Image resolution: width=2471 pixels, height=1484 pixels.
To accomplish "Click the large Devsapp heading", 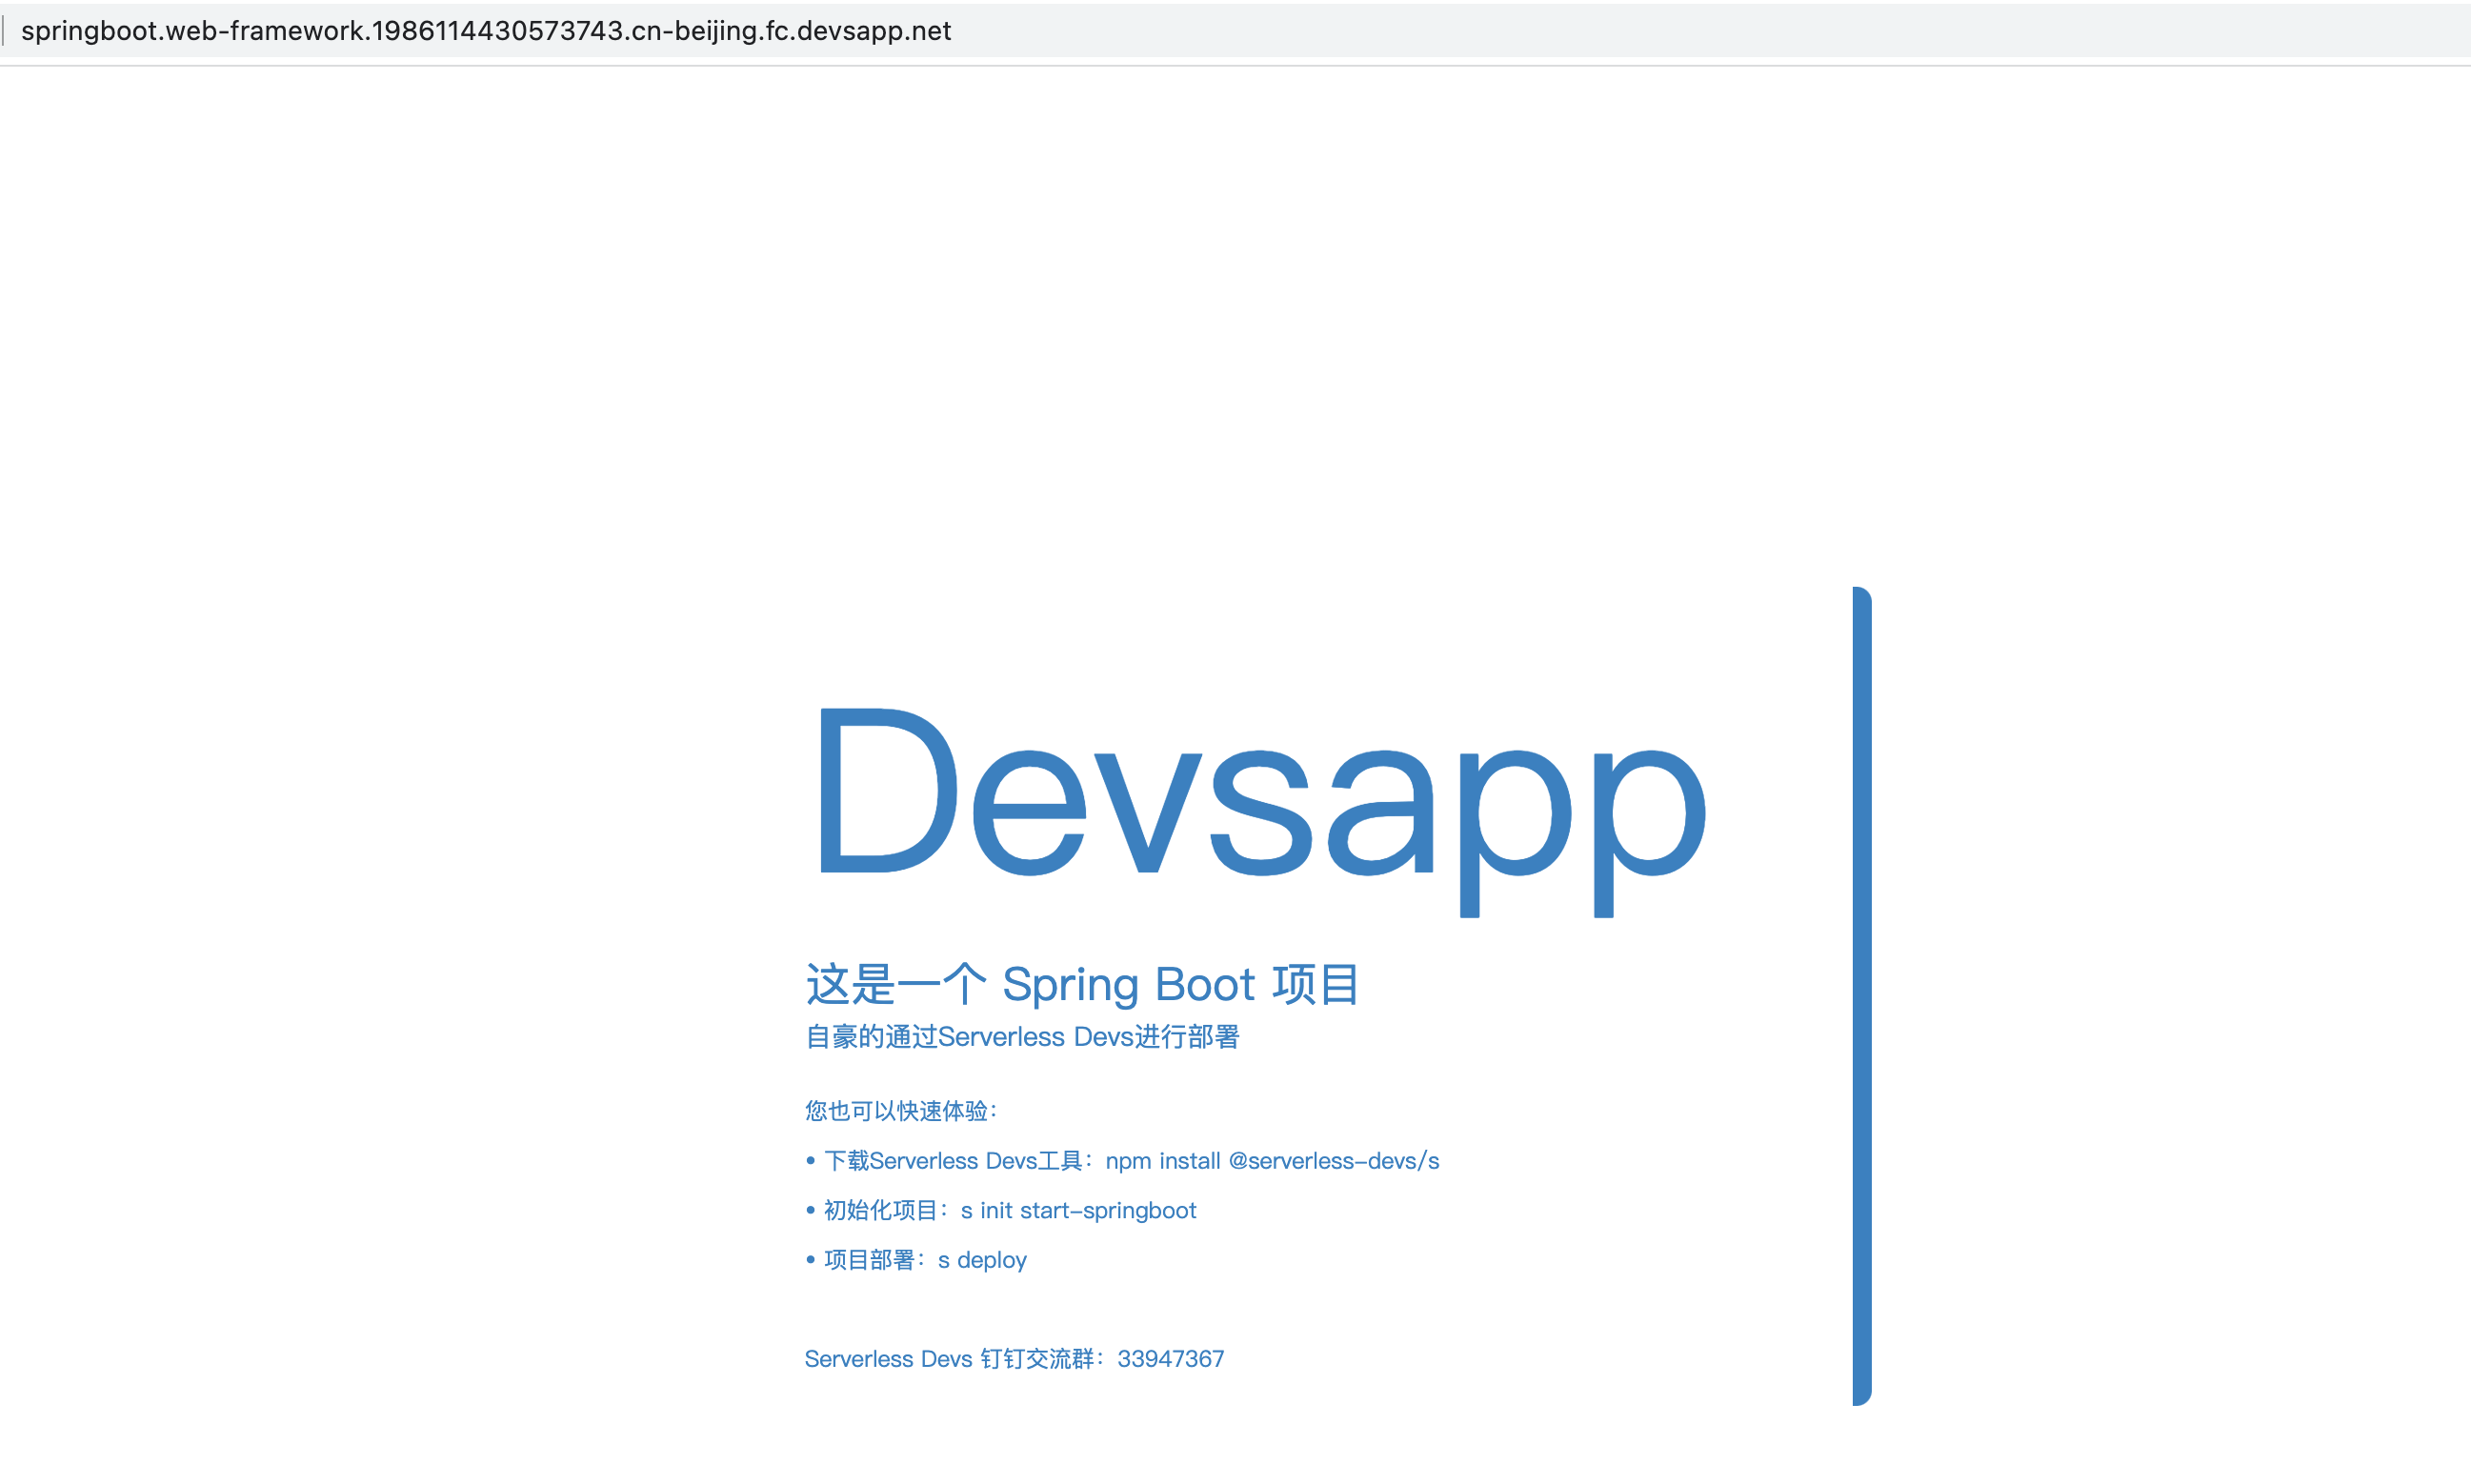I will (1258, 800).
